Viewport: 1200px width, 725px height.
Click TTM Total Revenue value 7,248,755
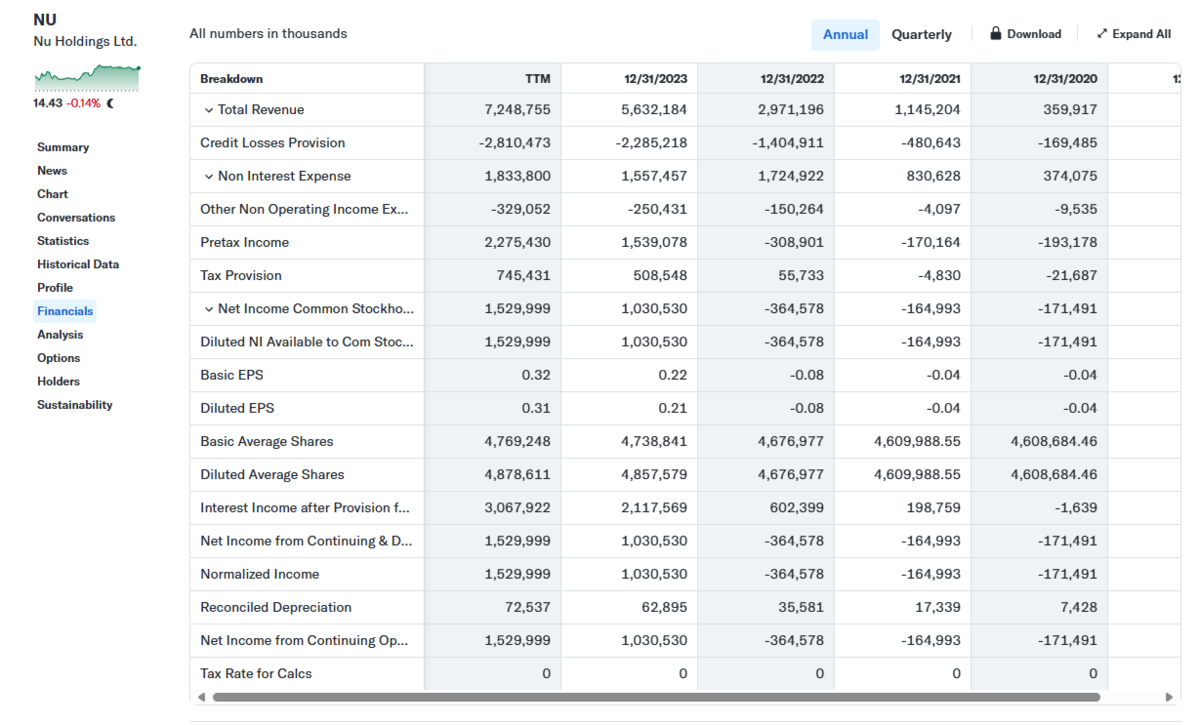coord(517,110)
